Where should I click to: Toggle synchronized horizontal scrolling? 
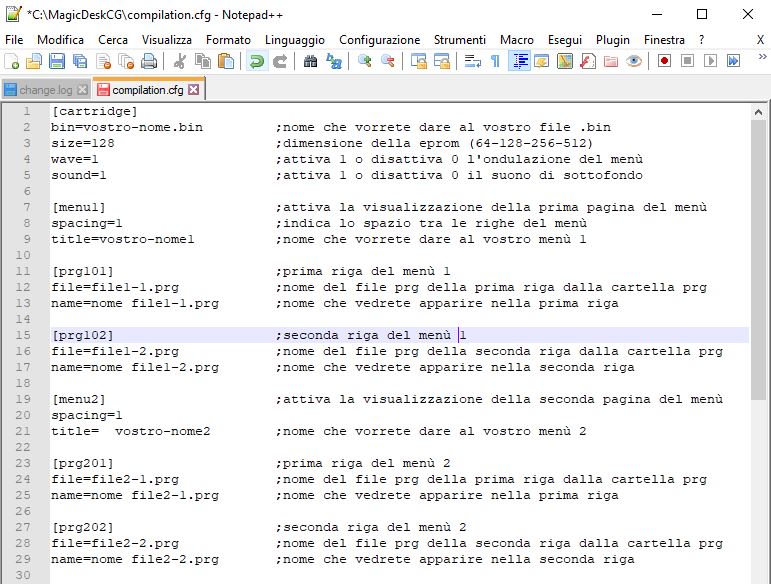[442, 61]
